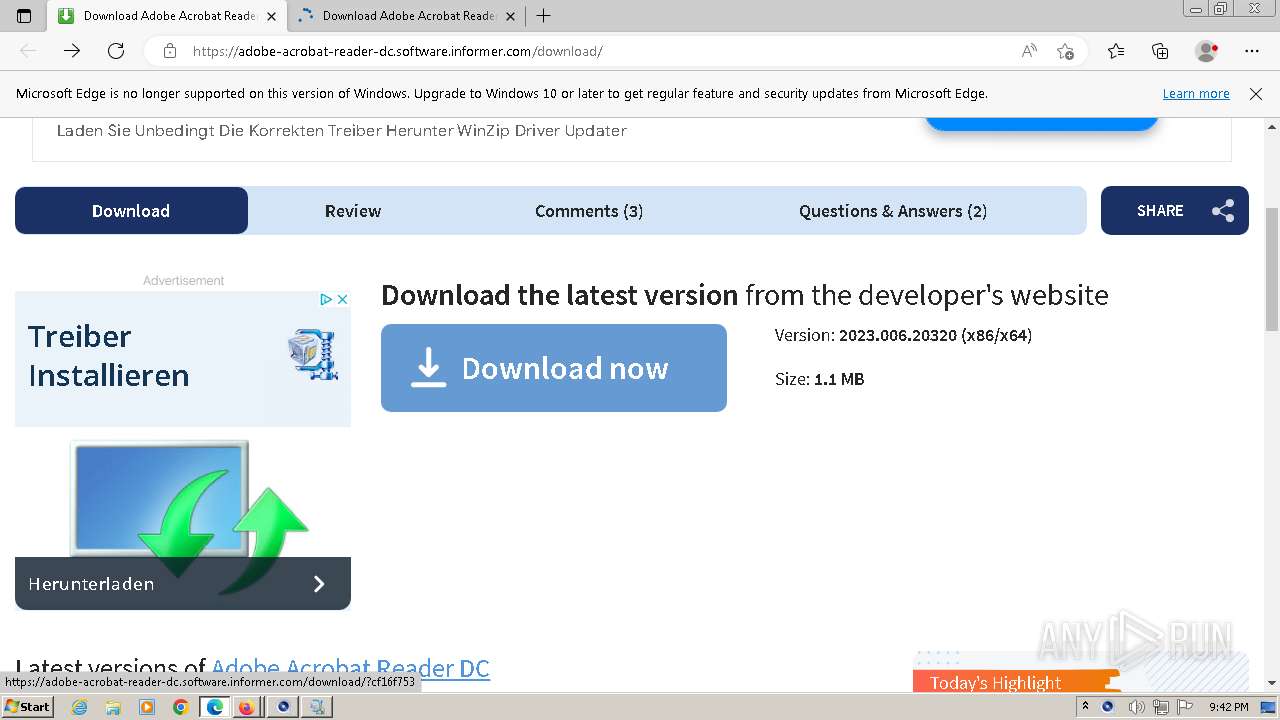The height and width of the screenshot is (720, 1280).
Task: Launch Internet Explorer from the taskbar
Action: pyautogui.click(x=80, y=707)
